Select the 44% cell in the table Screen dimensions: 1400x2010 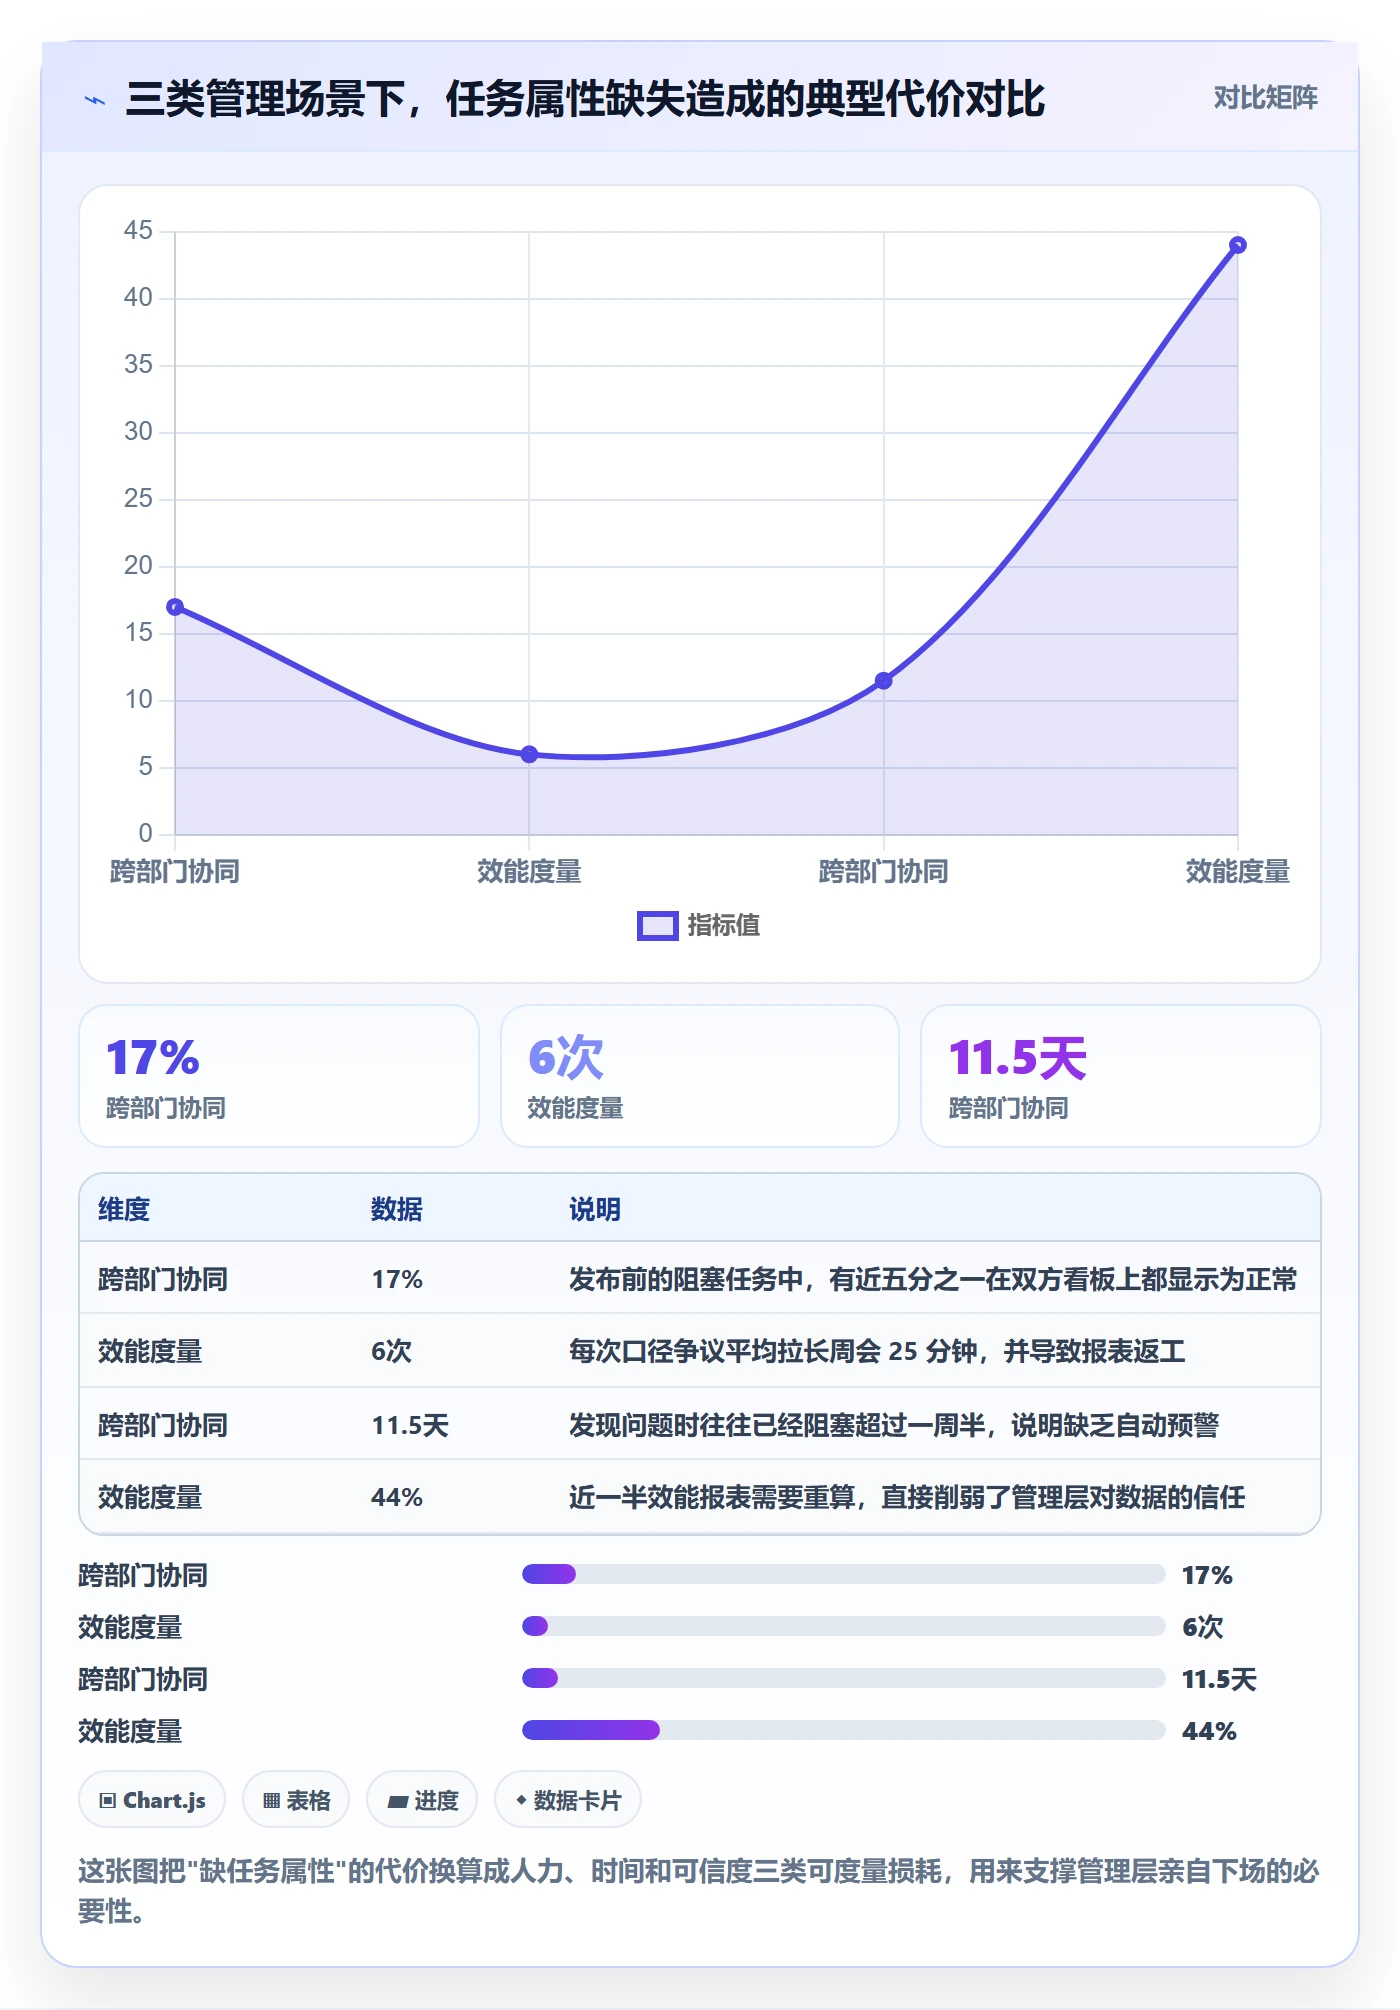[x=397, y=1498]
